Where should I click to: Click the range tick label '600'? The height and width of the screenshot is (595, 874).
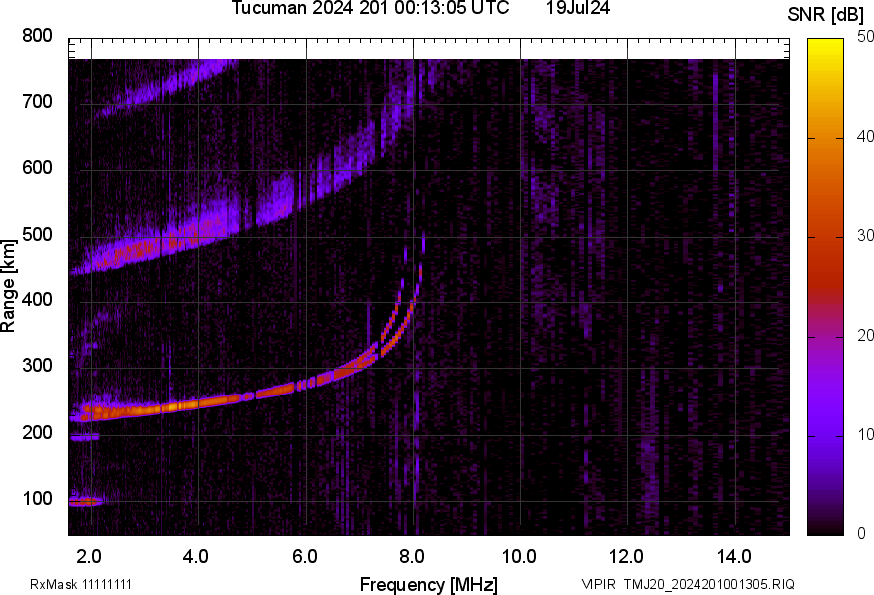[x=37, y=168]
